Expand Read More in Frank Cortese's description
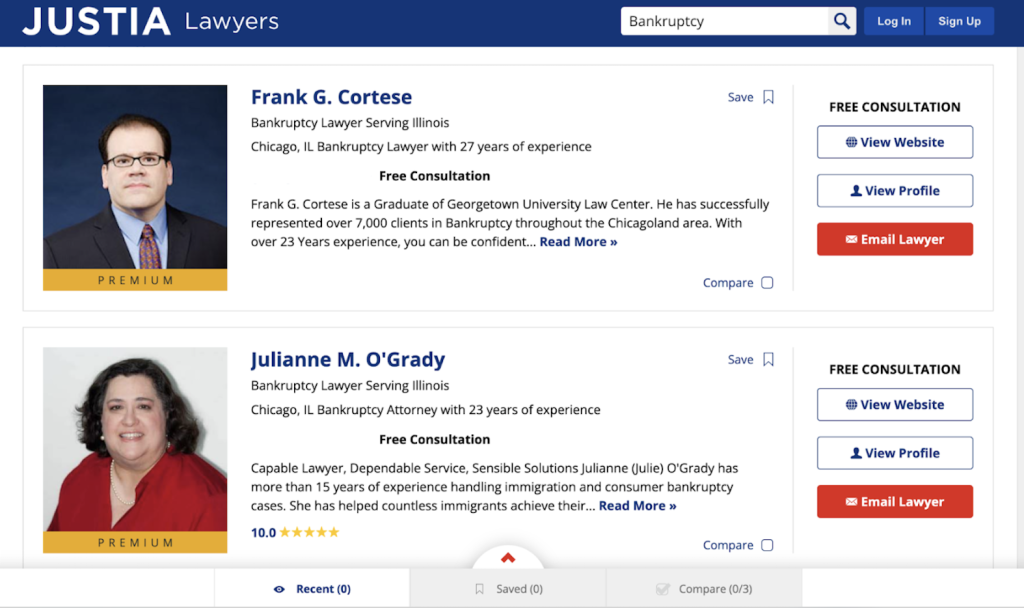 click(578, 242)
